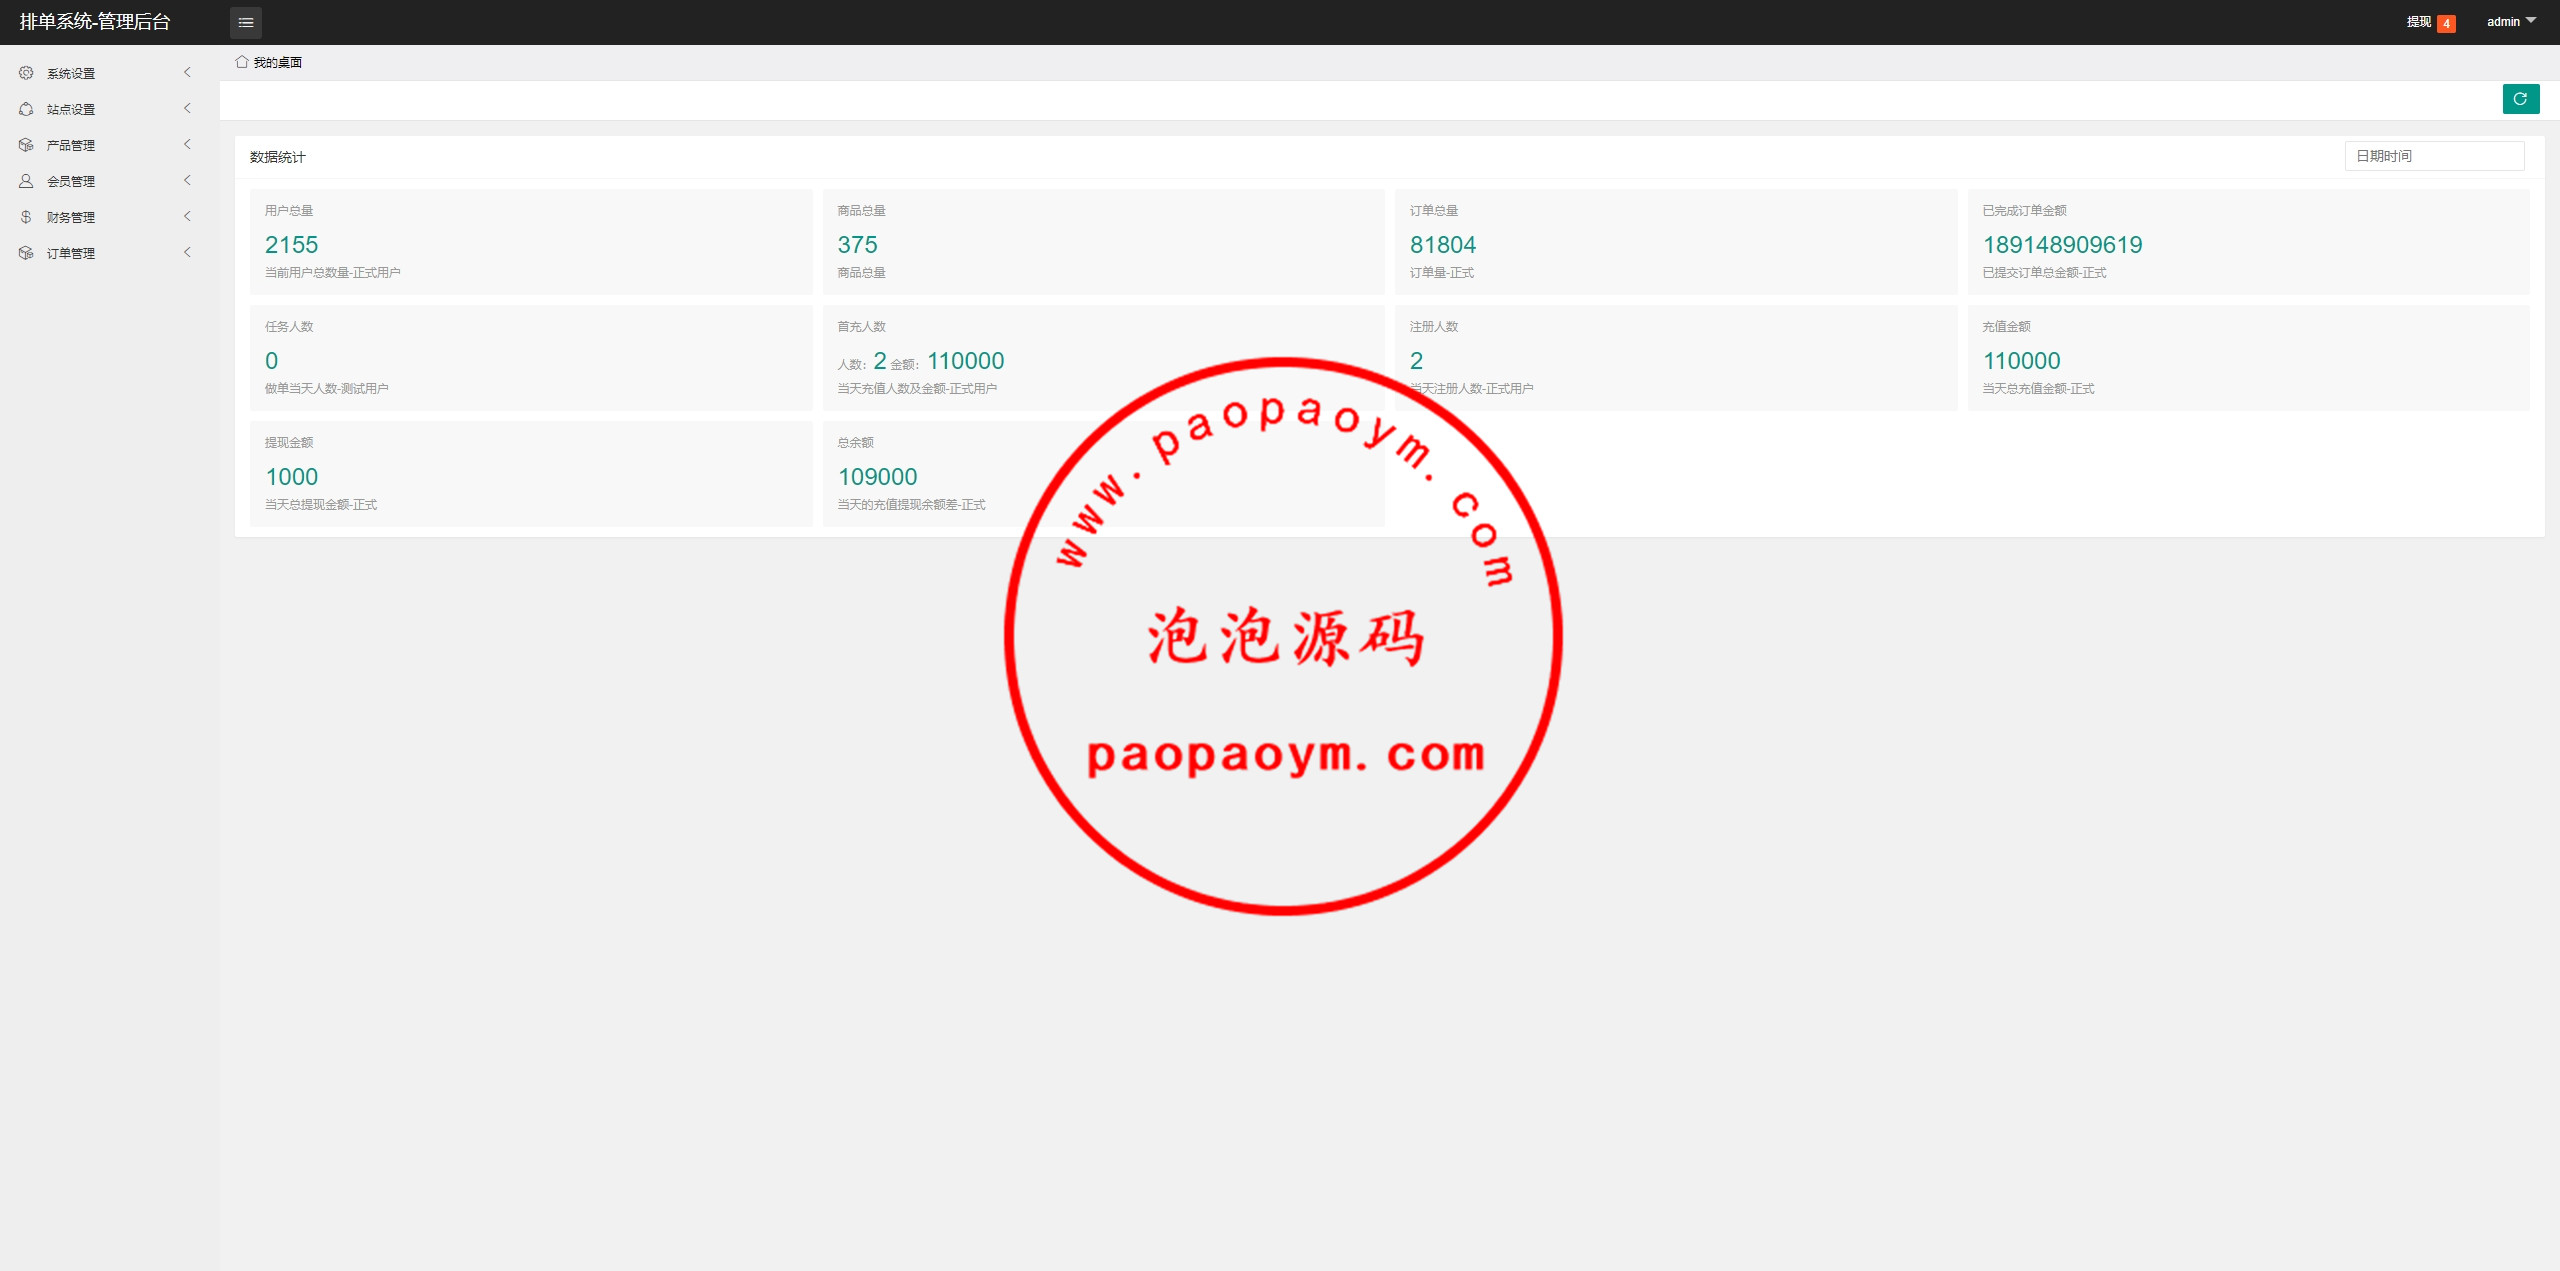Click the 产品管理 box icon
This screenshot has height=1271, width=2560.
pyautogui.click(x=26, y=145)
